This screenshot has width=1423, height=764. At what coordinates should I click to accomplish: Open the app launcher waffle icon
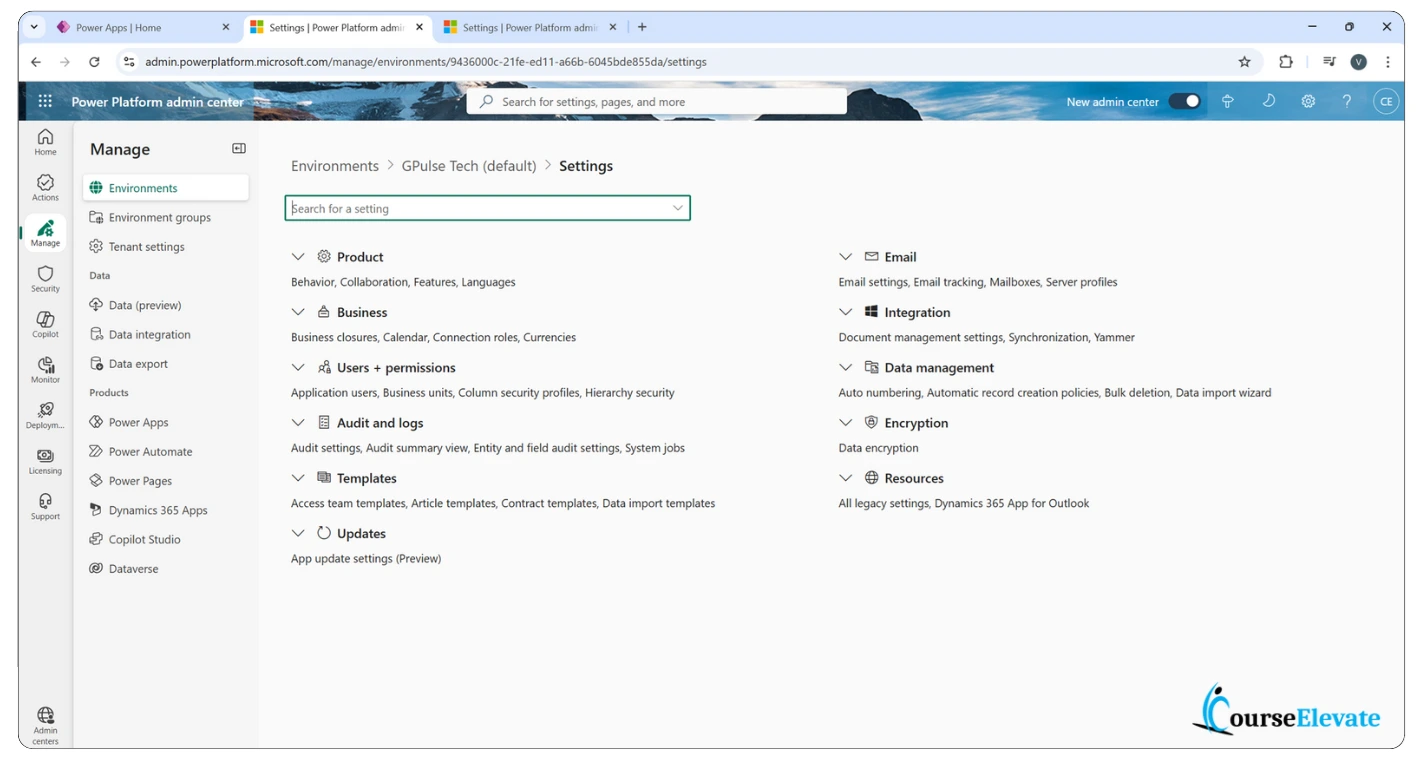45,101
